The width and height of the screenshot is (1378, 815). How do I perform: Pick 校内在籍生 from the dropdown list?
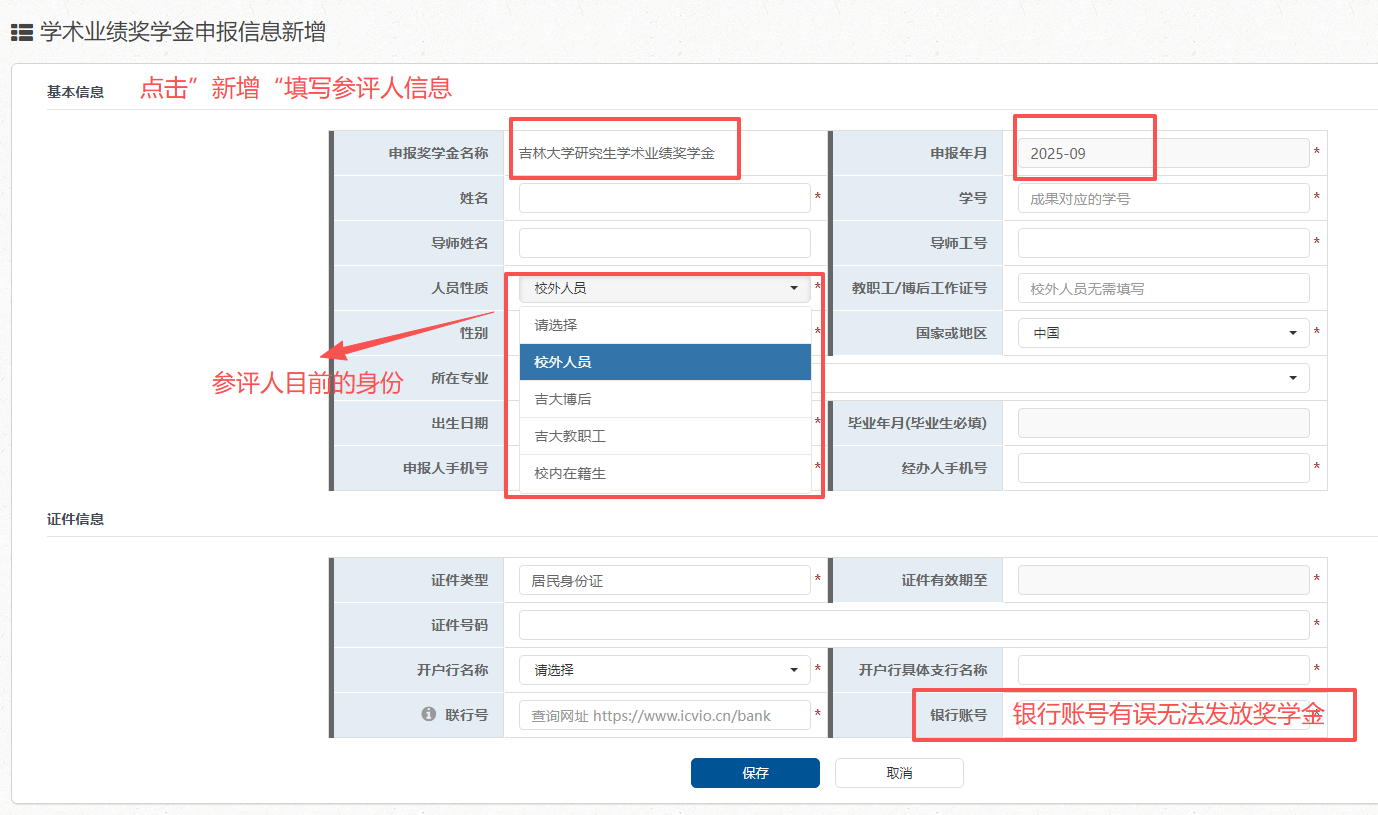(x=664, y=473)
